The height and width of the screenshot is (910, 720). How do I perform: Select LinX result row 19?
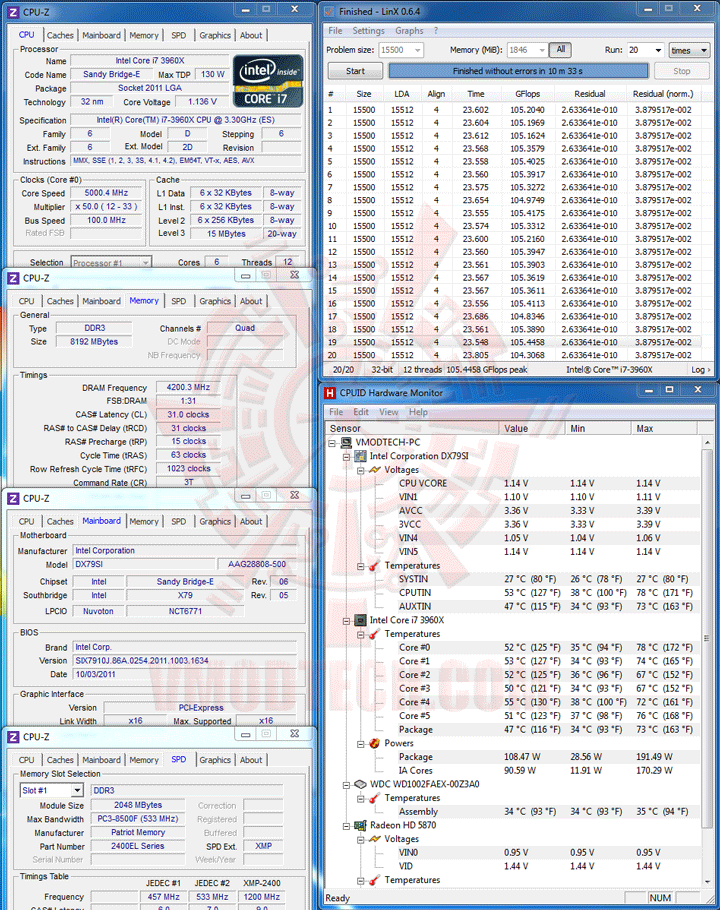click(513, 342)
